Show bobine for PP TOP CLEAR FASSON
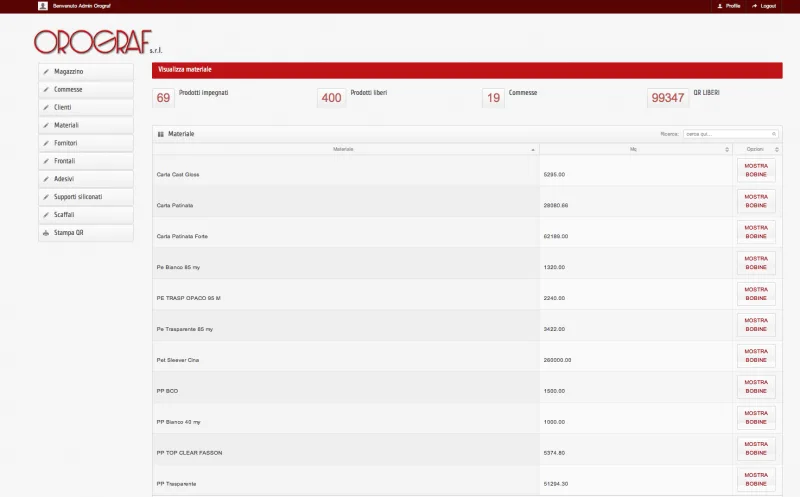This screenshot has width=800, height=497. (x=756, y=449)
